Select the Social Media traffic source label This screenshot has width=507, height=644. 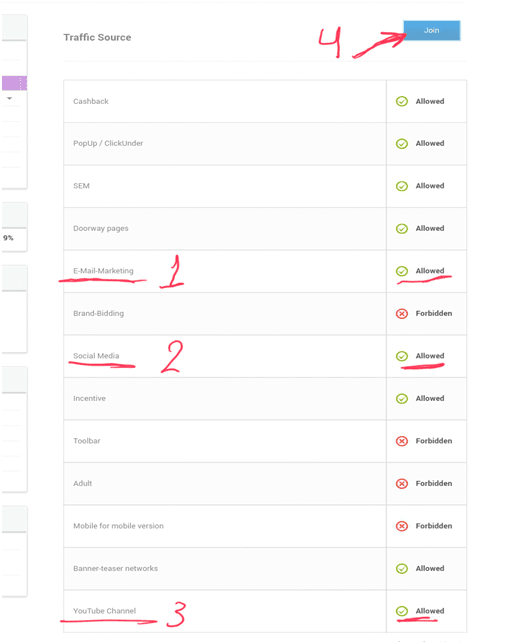pyautogui.click(x=96, y=356)
